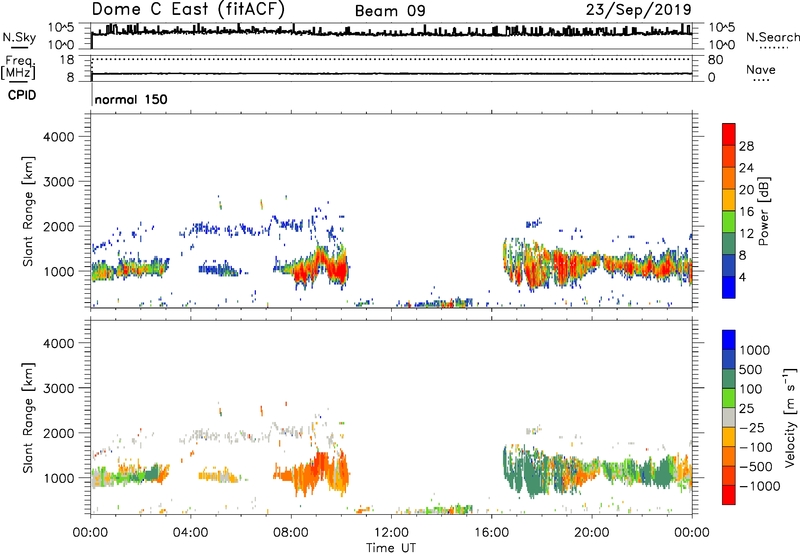This screenshot has height=554, width=800.
Task: Click the 'Power [dB]' colorbar label
Action: pos(763,211)
